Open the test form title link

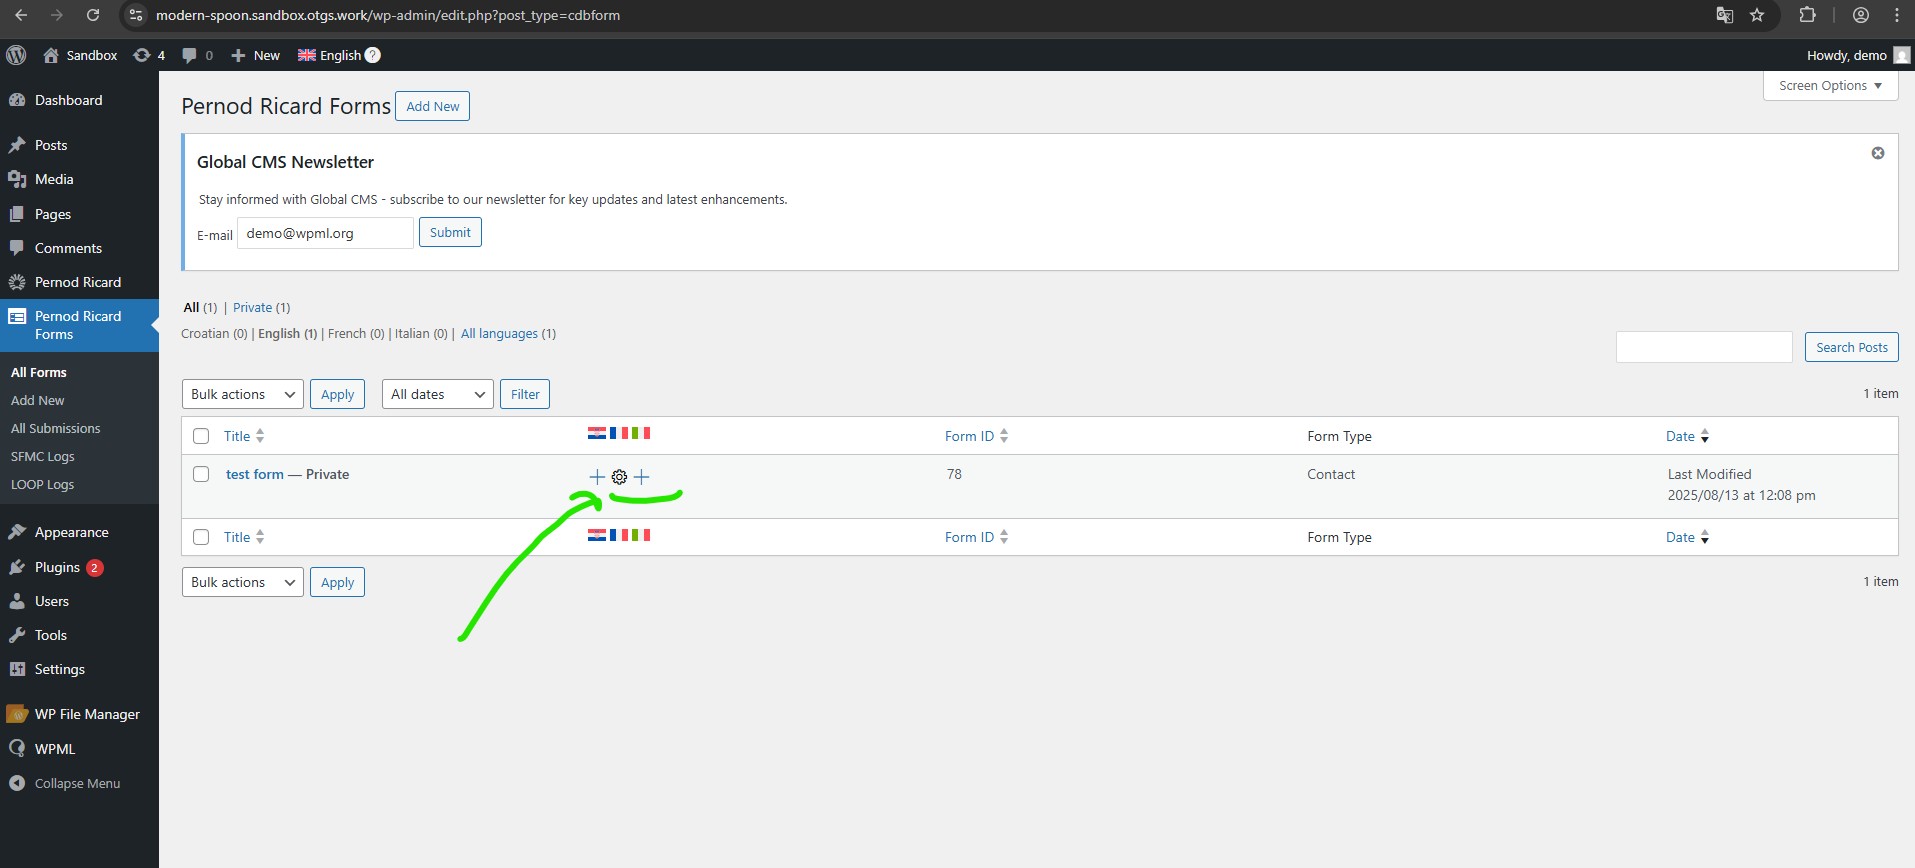click(254, 474)
